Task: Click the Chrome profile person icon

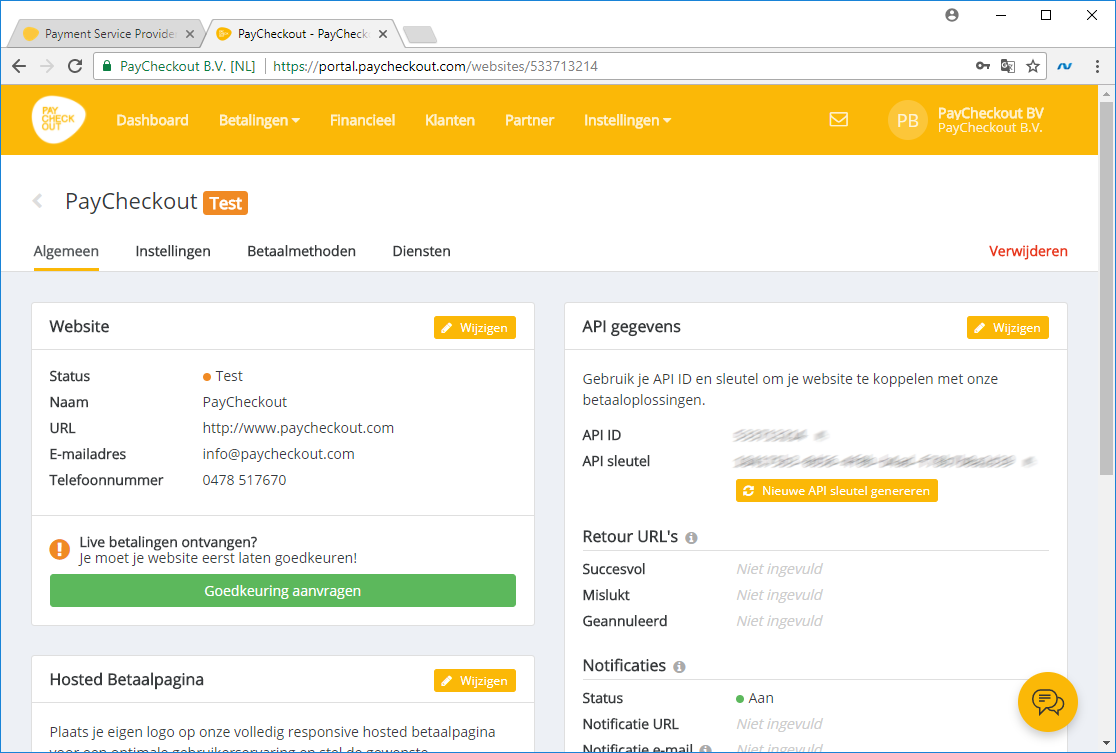Action: coord(952,15)
